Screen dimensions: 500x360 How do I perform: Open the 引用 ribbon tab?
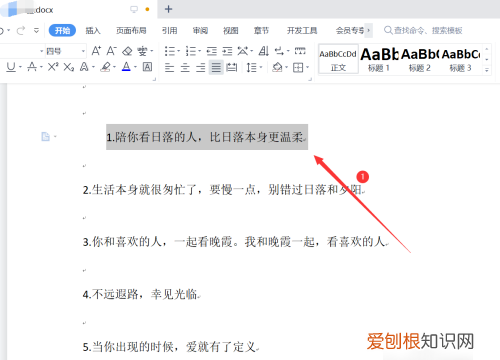pyautogui.click(x=169, y=31)
